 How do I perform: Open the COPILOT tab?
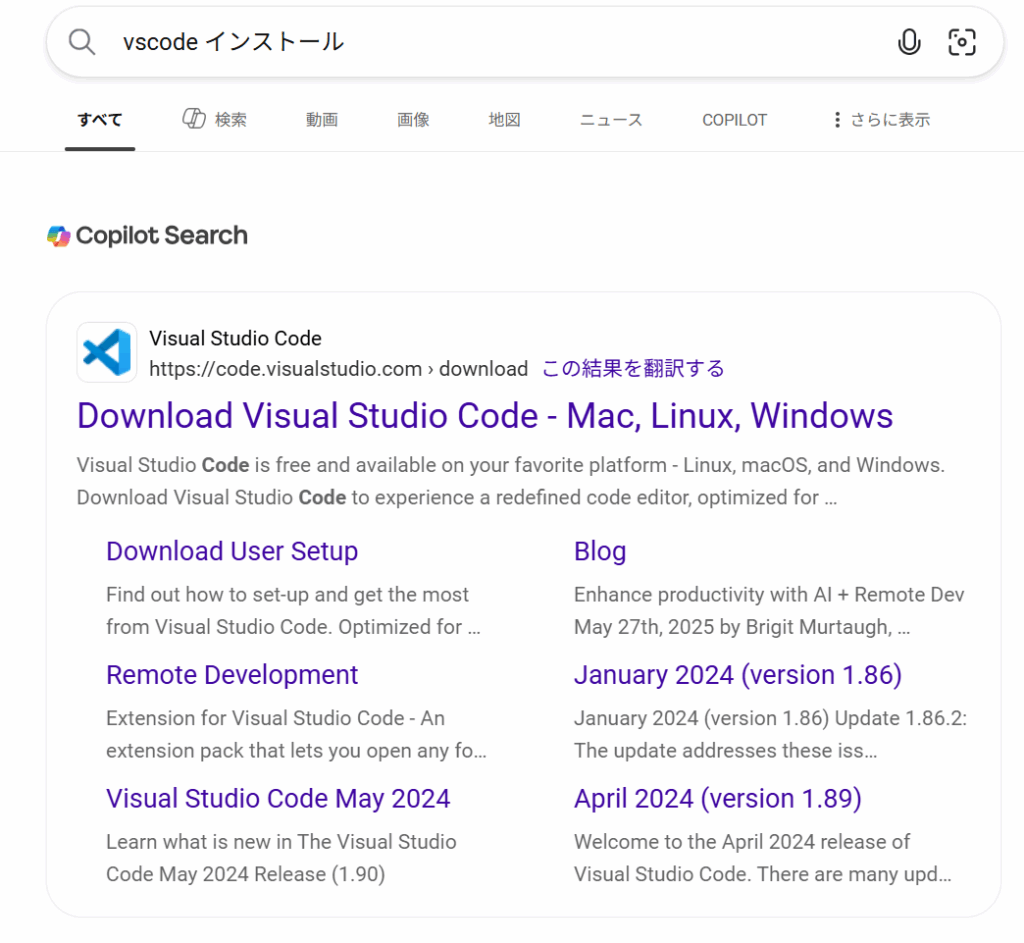734,120
